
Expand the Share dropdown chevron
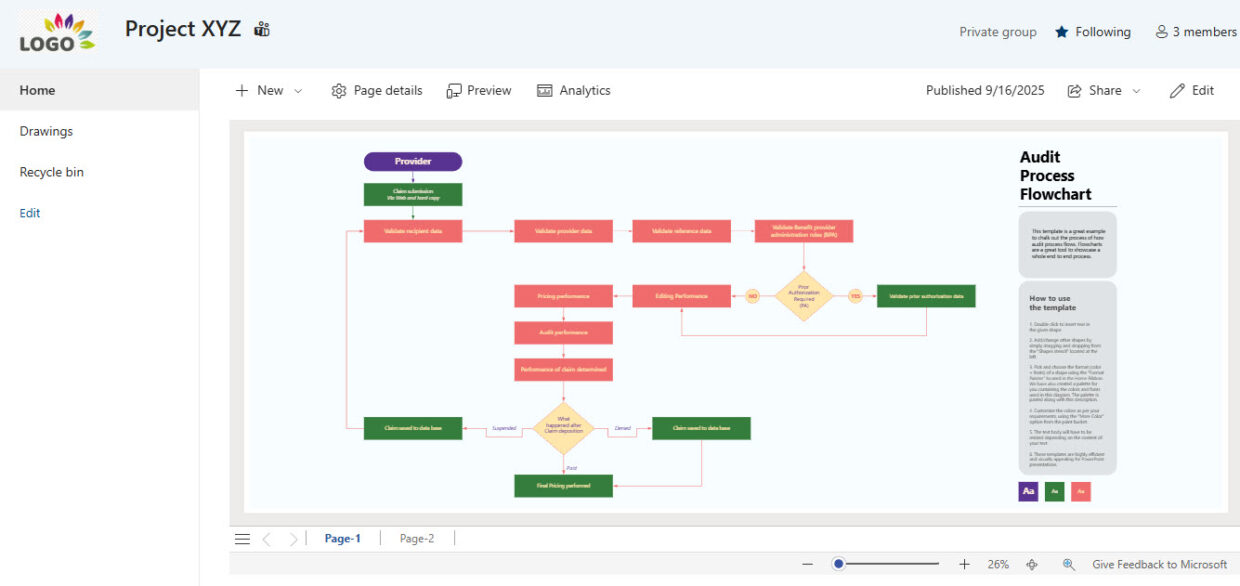[x=1136, y=91]
